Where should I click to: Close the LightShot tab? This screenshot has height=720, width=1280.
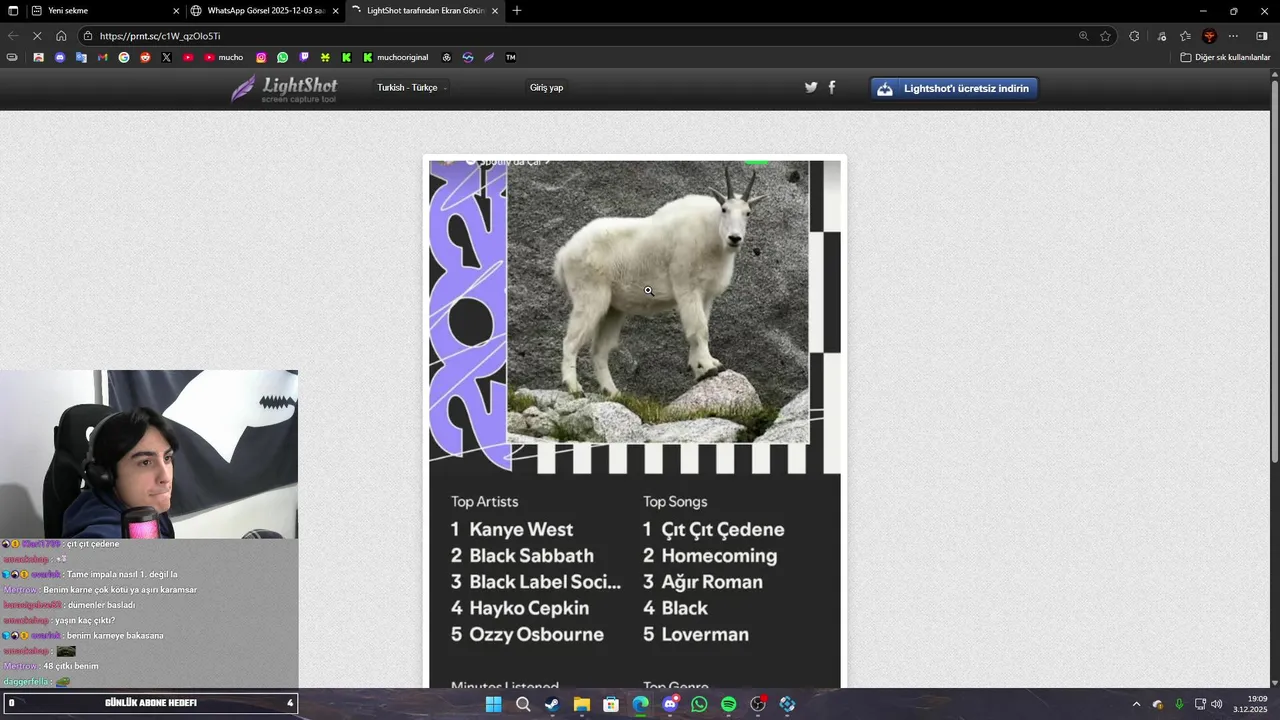point(495,11)
